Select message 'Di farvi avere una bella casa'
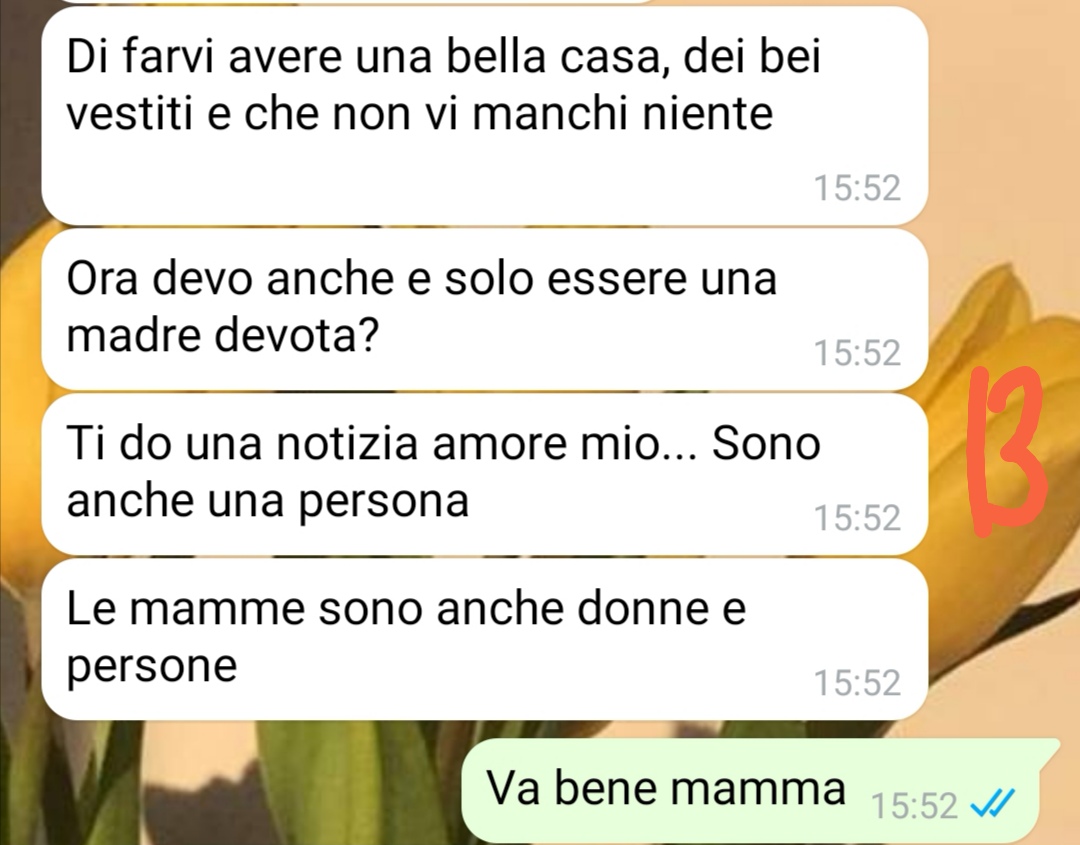The height and width of the screenshot is (845, 1080). [x=484, y=116]
